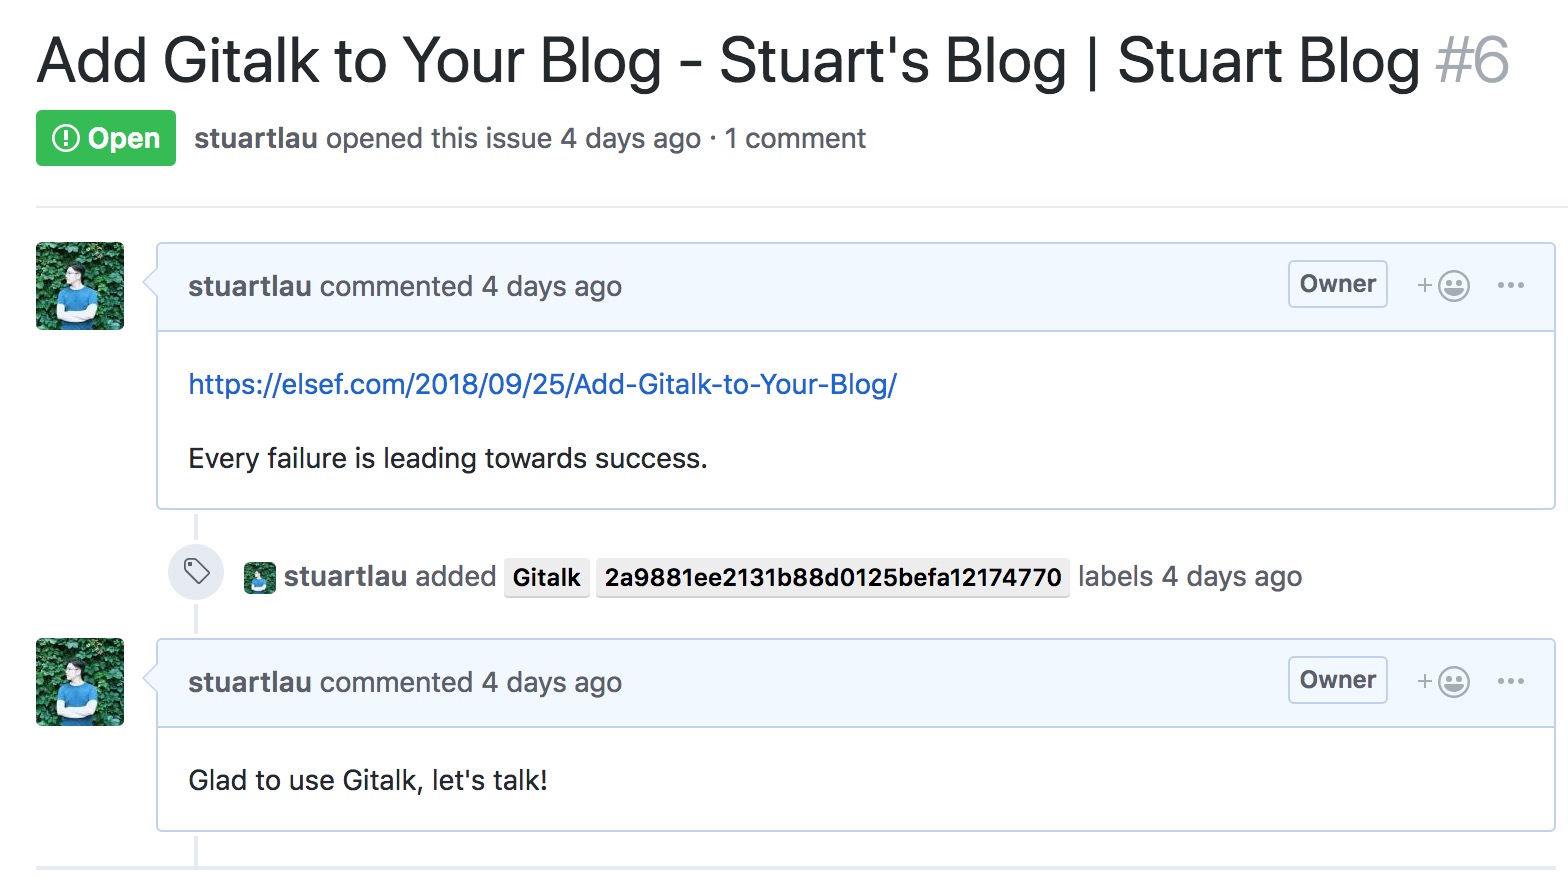This screenshot has height=878, width=1568.
Task: Open stuartlau profile from issue header
Action: [256, 138]
